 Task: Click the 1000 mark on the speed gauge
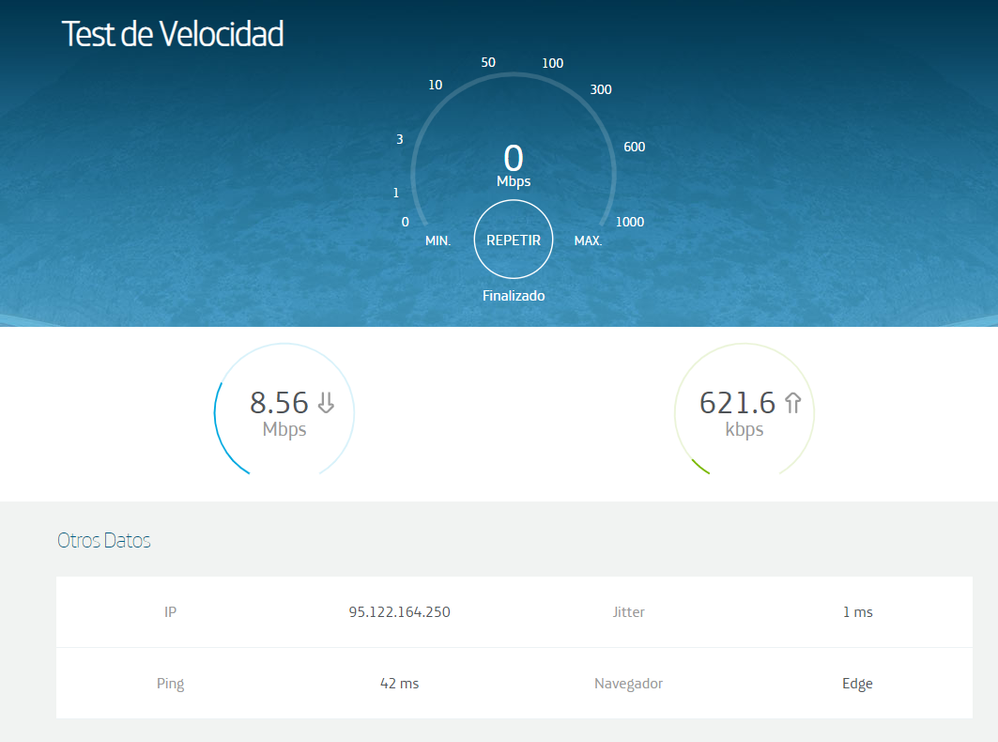[629, 221]
